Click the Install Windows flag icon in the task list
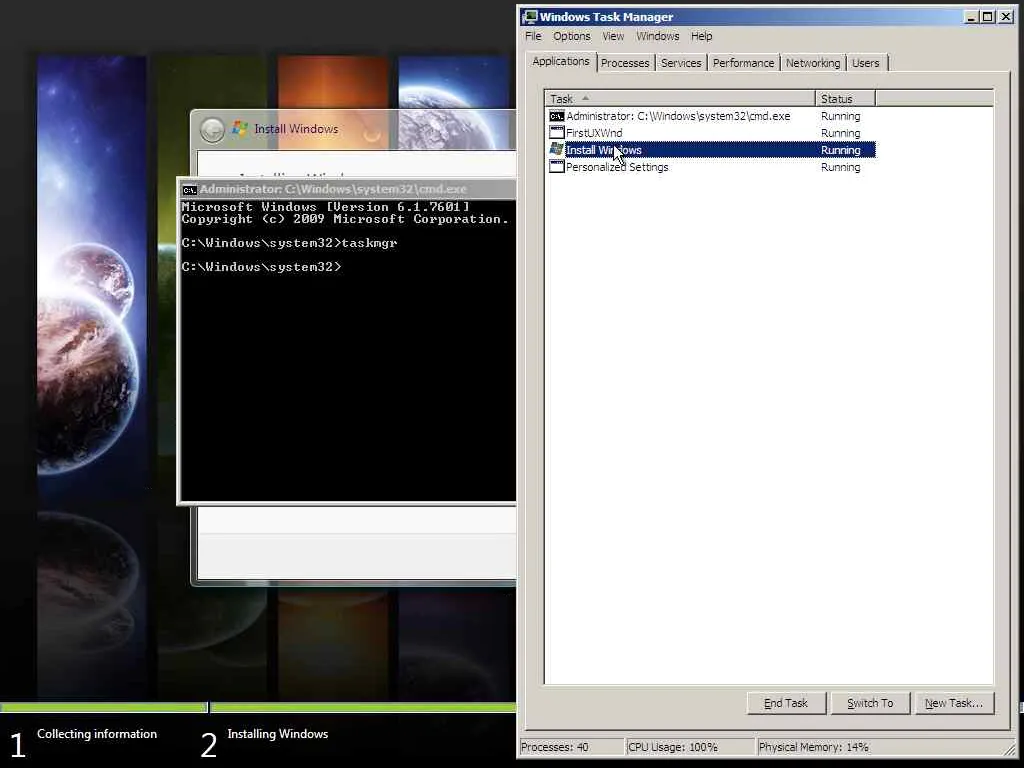The height and width of the screenshot is (768, 1024). tap(556, 150)
